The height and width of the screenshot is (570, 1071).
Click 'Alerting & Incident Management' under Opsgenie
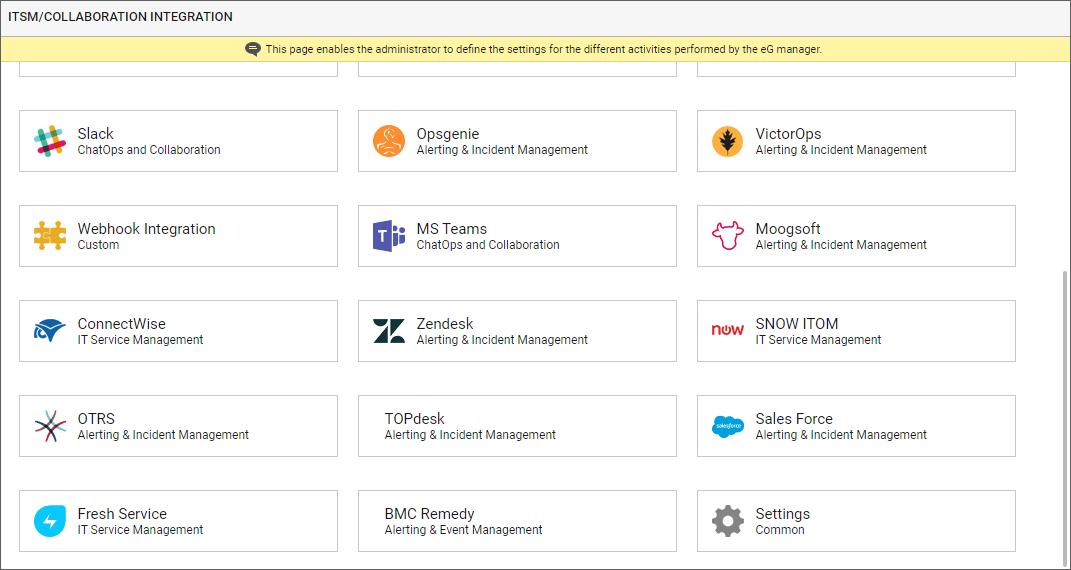coord(502,149)
